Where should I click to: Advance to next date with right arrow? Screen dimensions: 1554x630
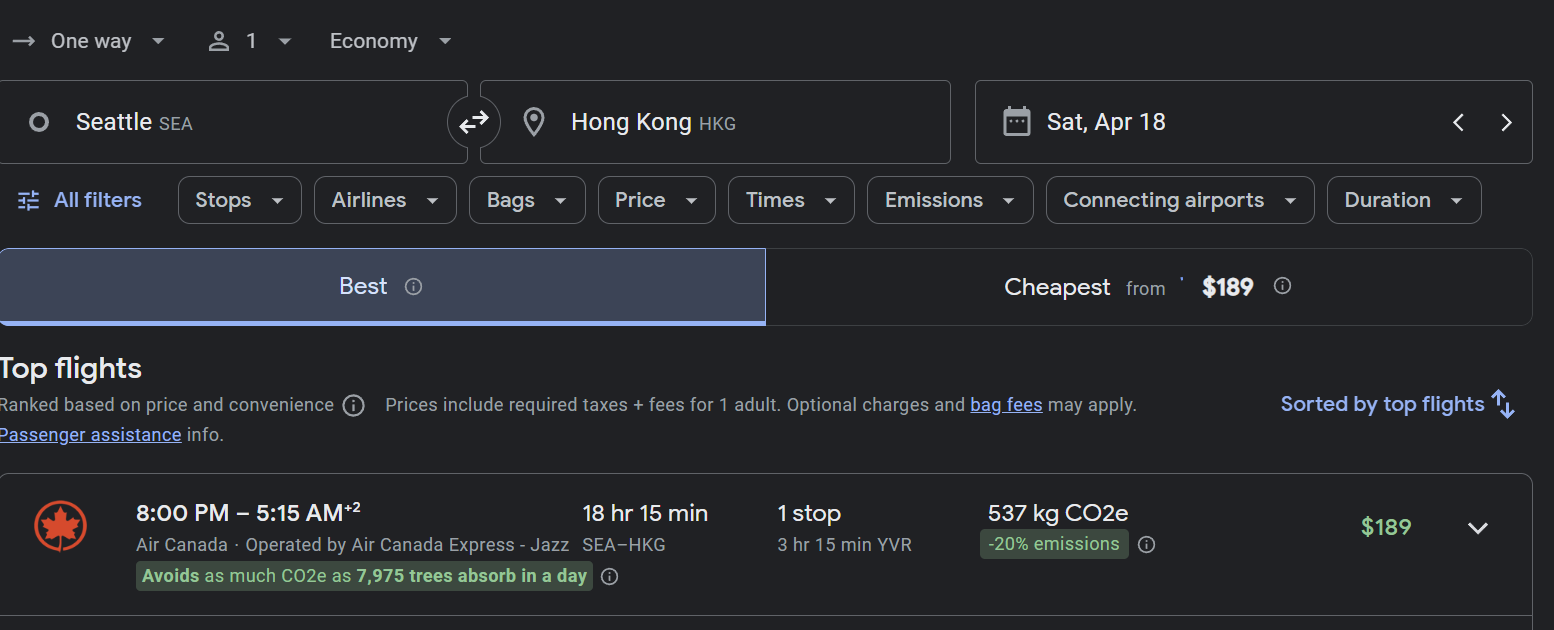(x=1506, y=122)
